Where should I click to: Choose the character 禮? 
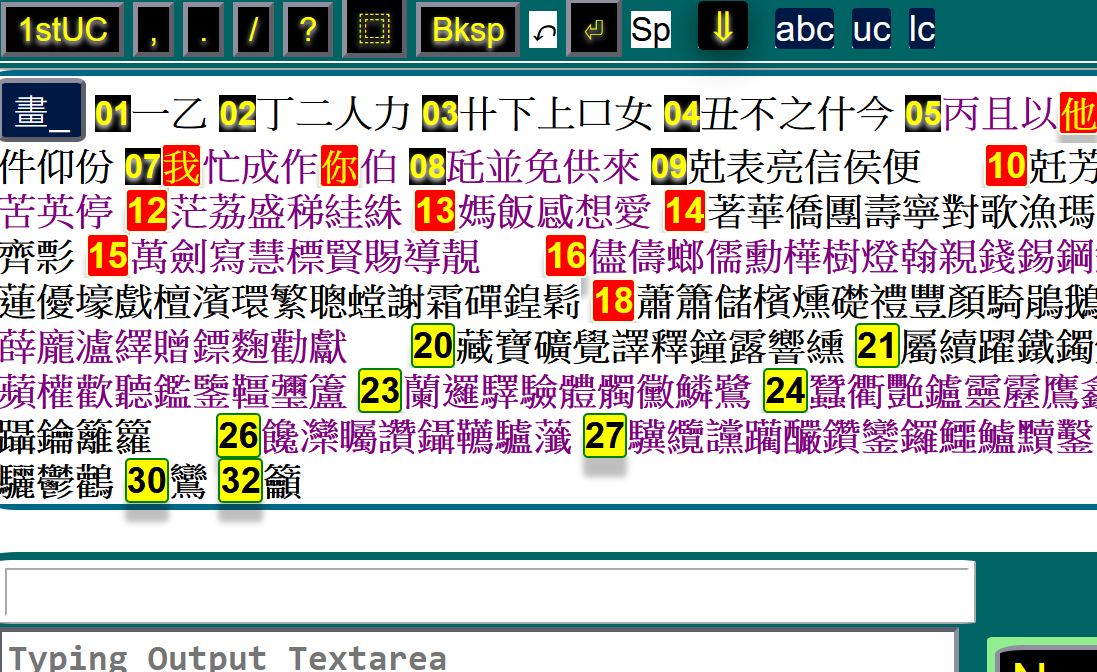(887, 301)
